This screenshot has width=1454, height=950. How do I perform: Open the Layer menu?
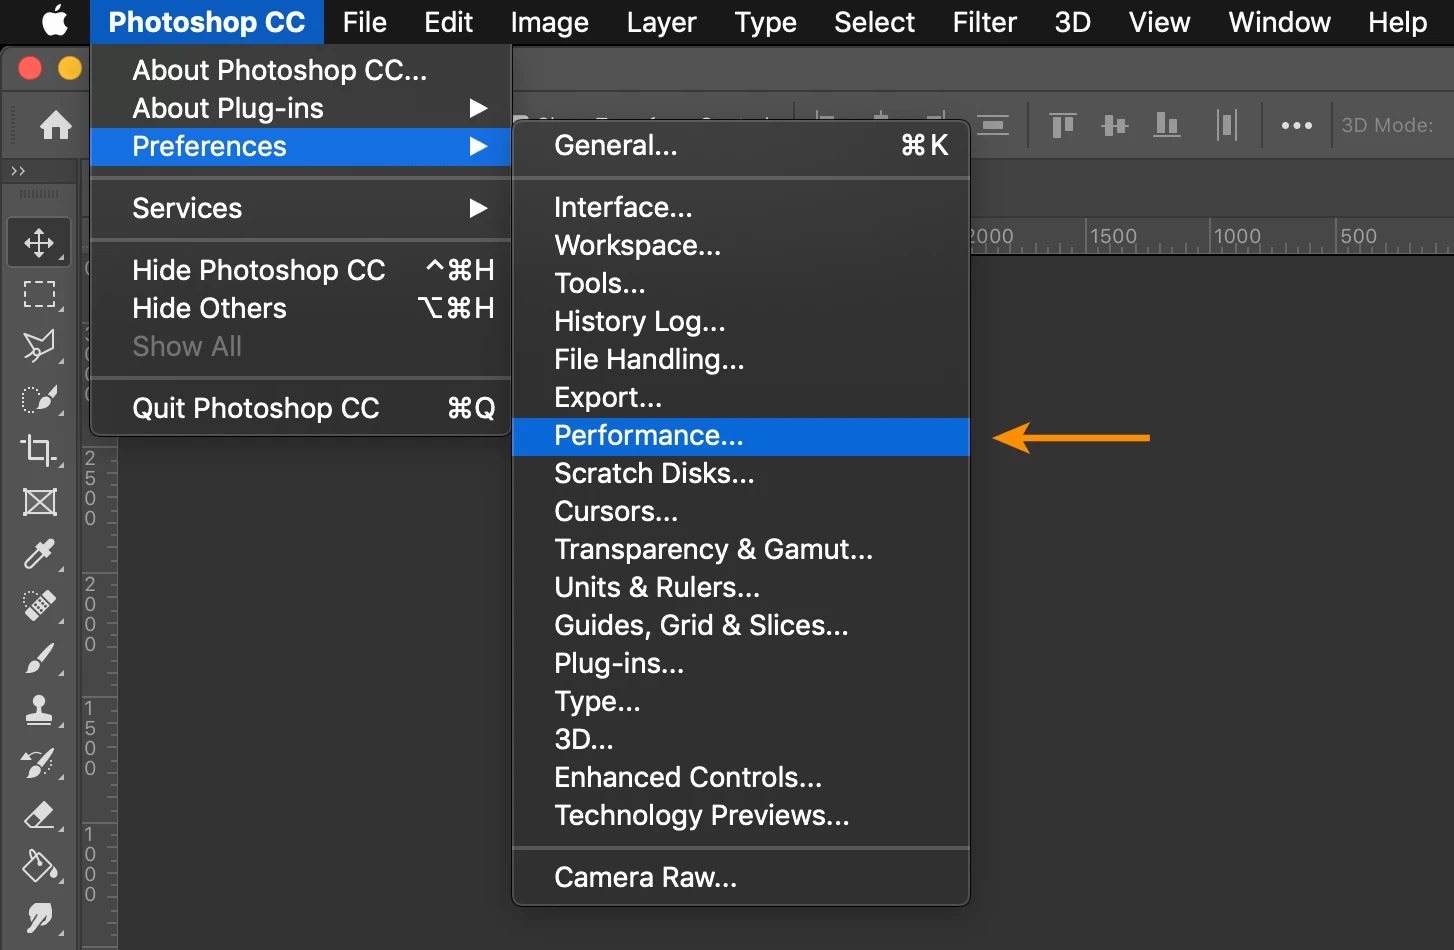click(x=661, y=22)
